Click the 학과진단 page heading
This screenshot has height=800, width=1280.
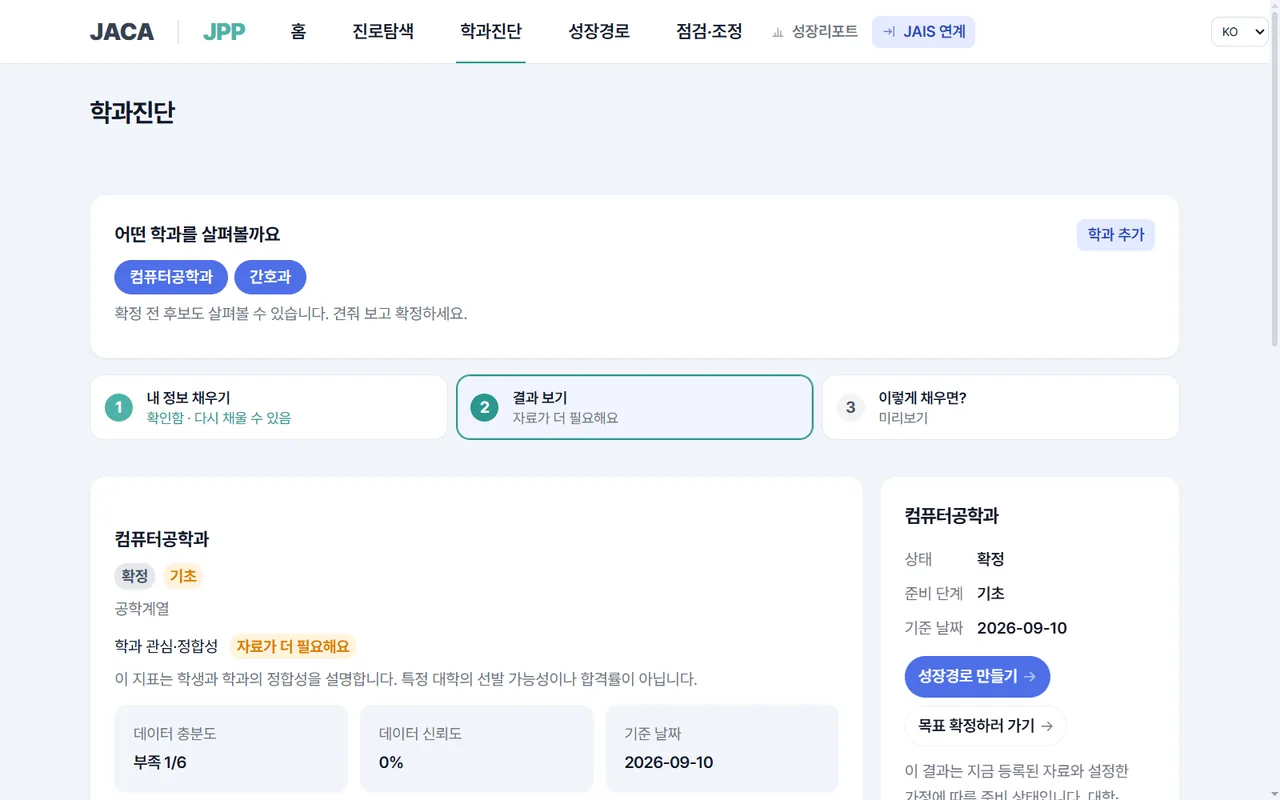tap(132, 112)
